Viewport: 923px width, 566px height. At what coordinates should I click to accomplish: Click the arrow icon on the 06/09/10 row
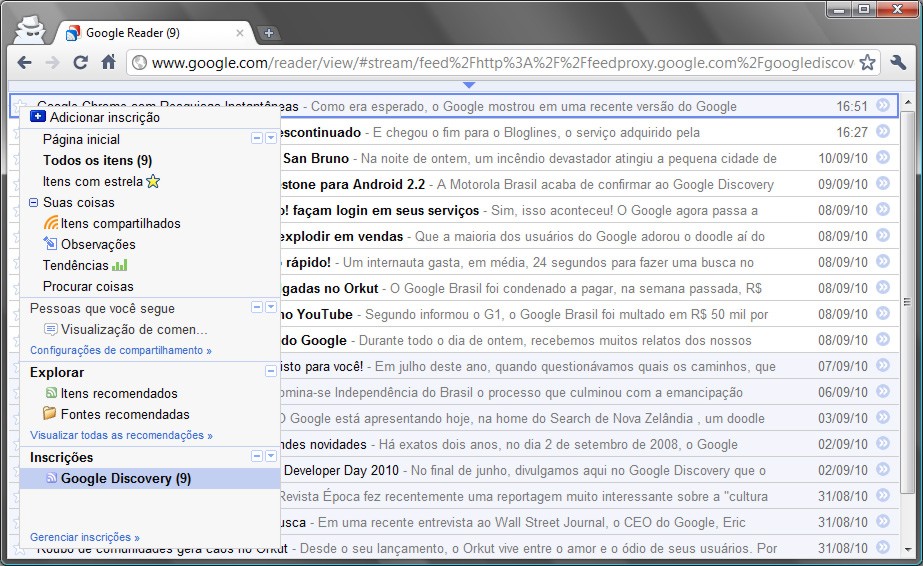(x=882, y=391)
